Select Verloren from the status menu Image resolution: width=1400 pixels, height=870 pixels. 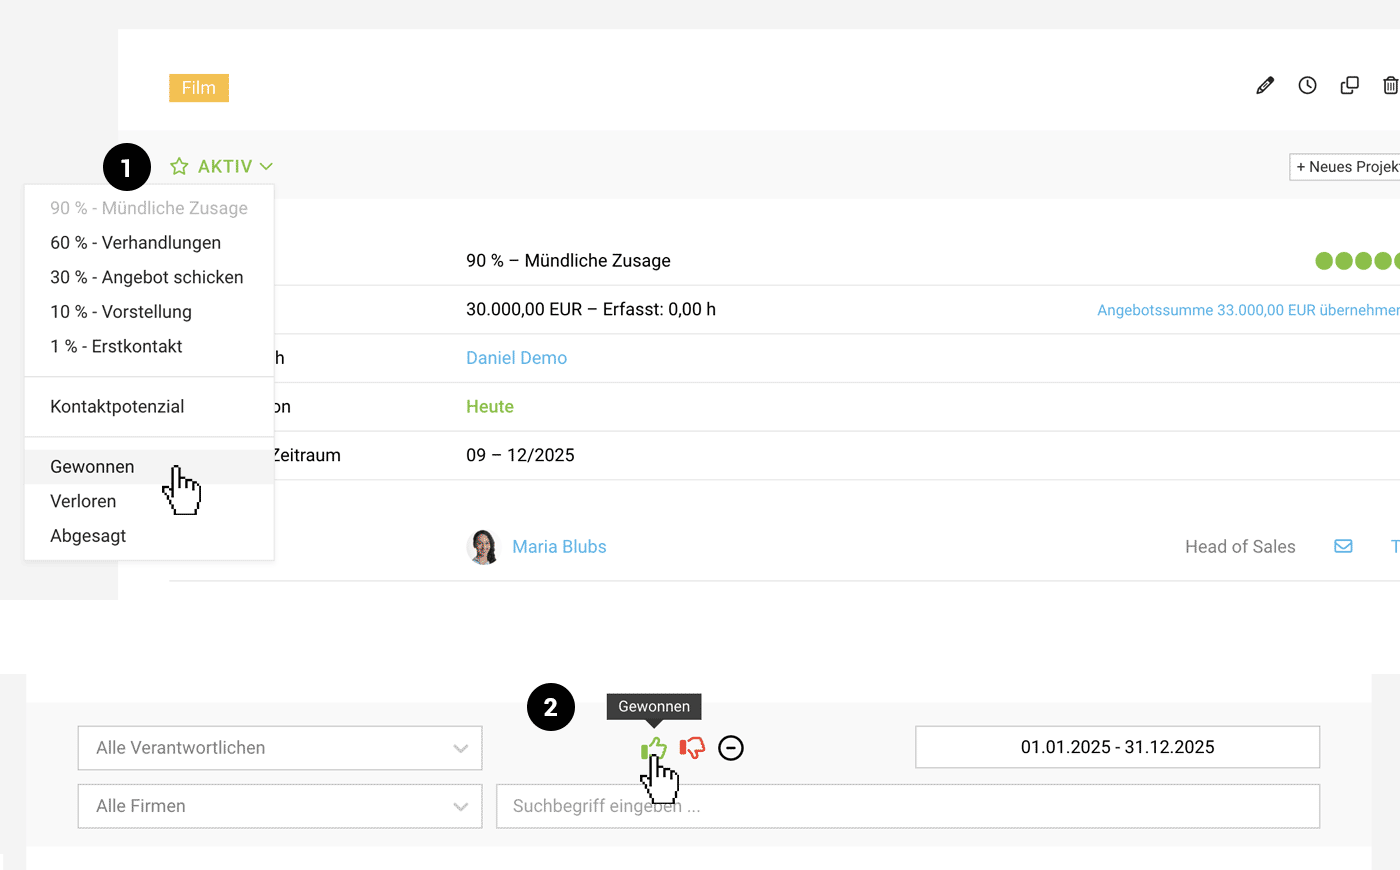83,501
